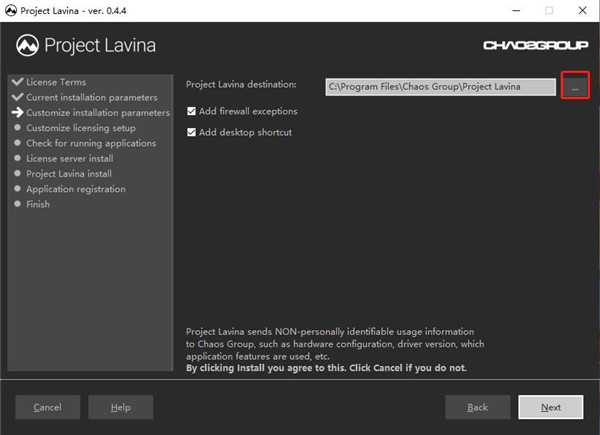600x435 pixels.
Task: Select Customize installation parameters step
Action: tap(98, 113)
